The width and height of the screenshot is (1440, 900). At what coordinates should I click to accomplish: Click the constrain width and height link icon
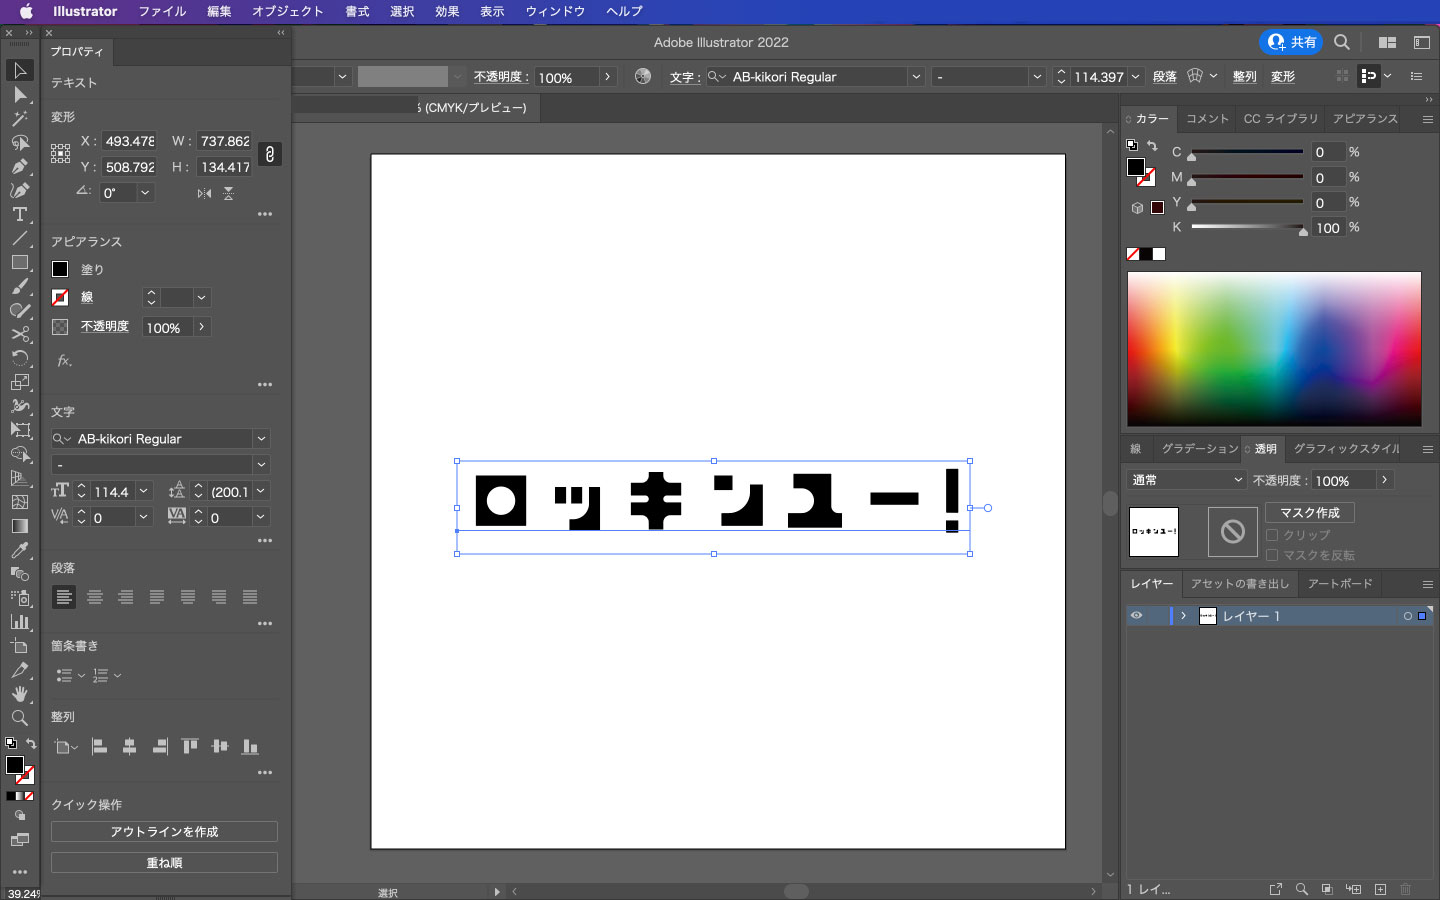pos(269,154)
